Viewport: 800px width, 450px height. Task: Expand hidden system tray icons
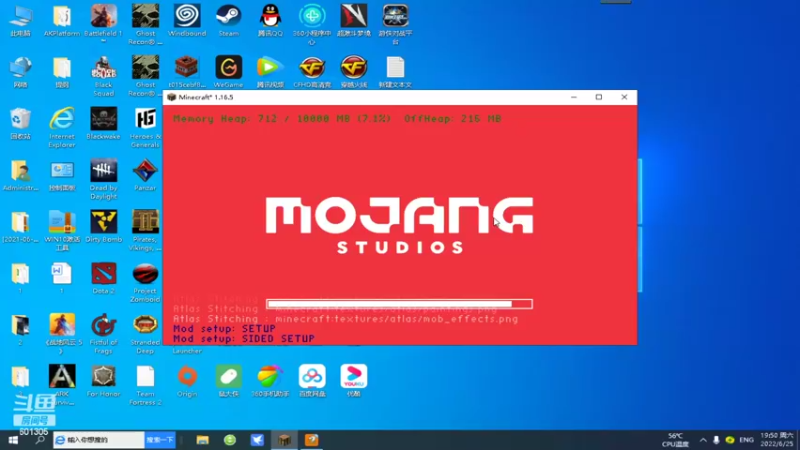[x=703, y=440]
